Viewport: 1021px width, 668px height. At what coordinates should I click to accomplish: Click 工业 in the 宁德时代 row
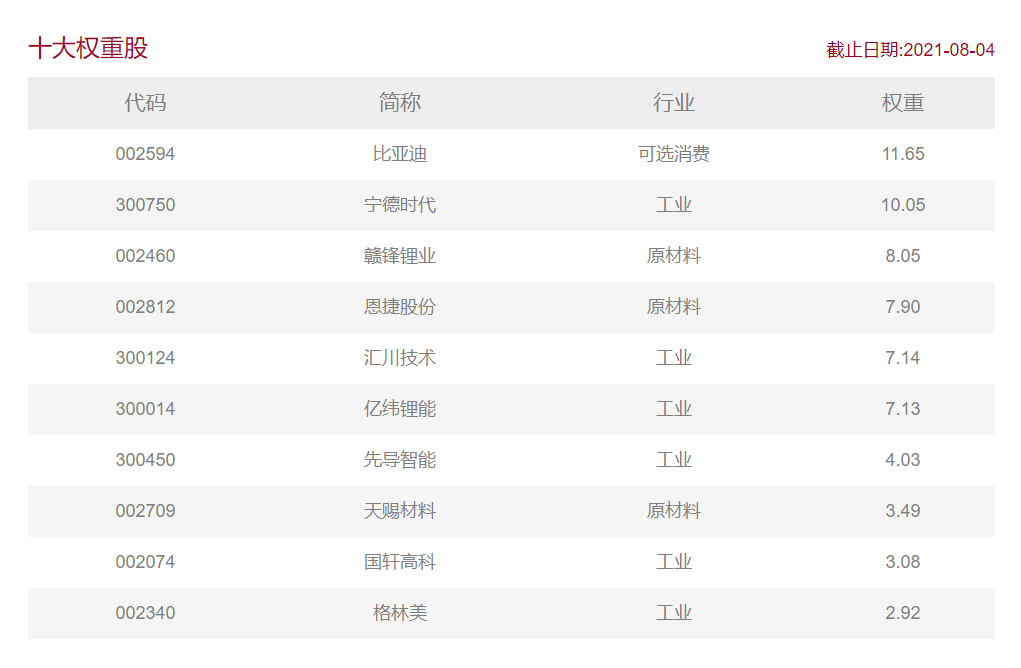(x=674, y=205)
